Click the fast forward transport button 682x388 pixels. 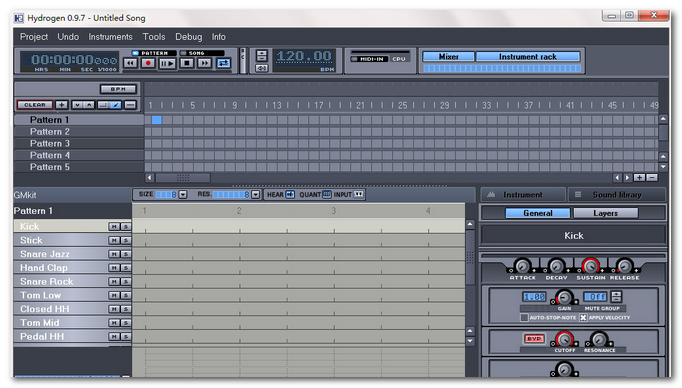(x=204, y=63)
